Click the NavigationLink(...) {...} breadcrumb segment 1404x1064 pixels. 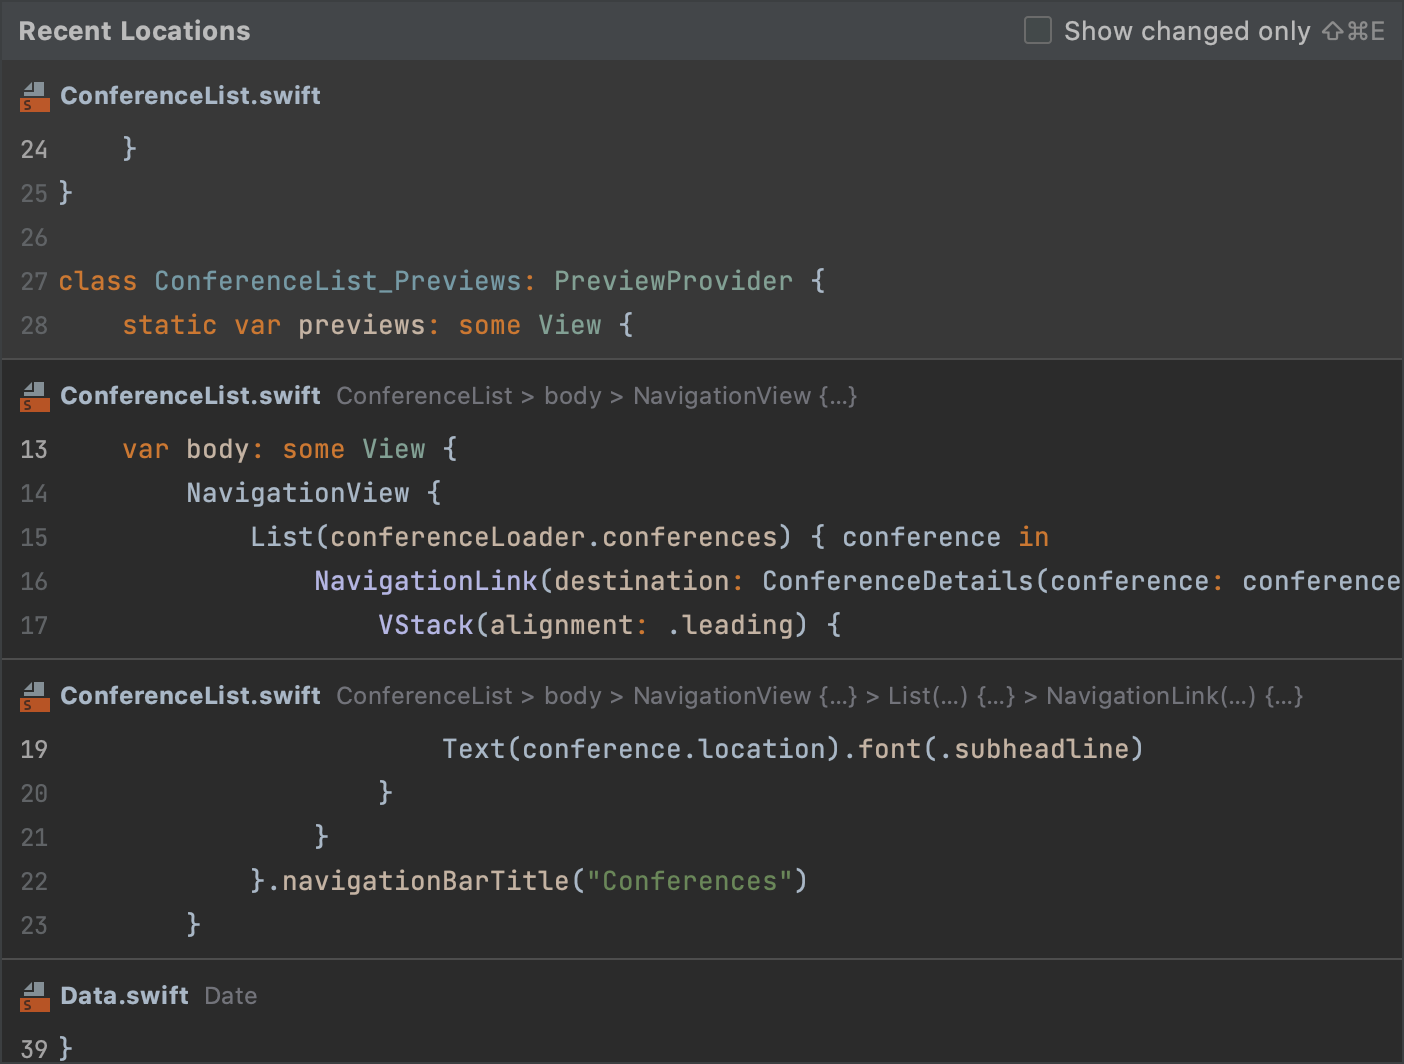click(x=1174, y=696)
